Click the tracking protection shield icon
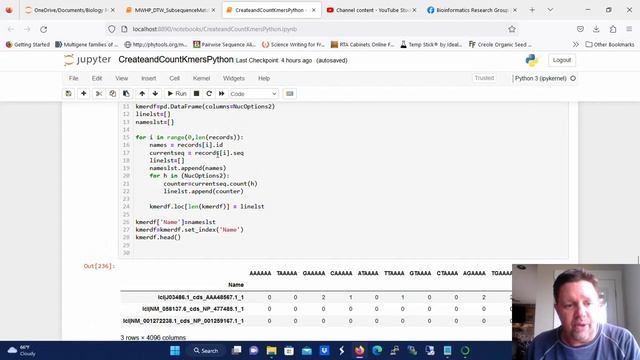This screenshot has width=640, height=360. point(111,29)
